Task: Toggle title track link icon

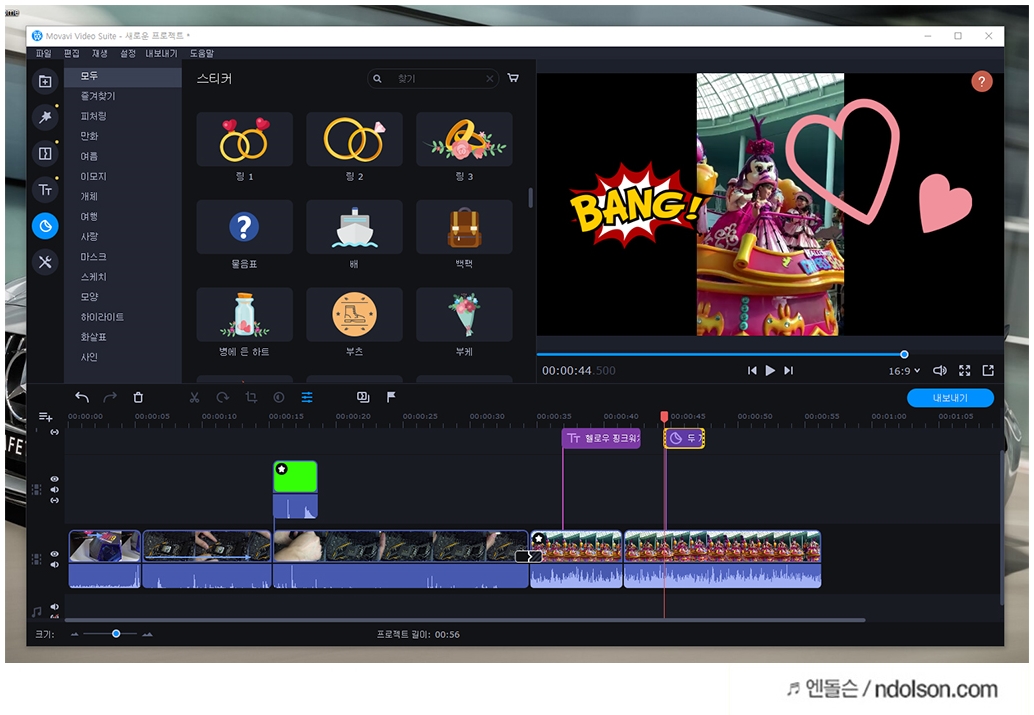Action: point(55,432)
